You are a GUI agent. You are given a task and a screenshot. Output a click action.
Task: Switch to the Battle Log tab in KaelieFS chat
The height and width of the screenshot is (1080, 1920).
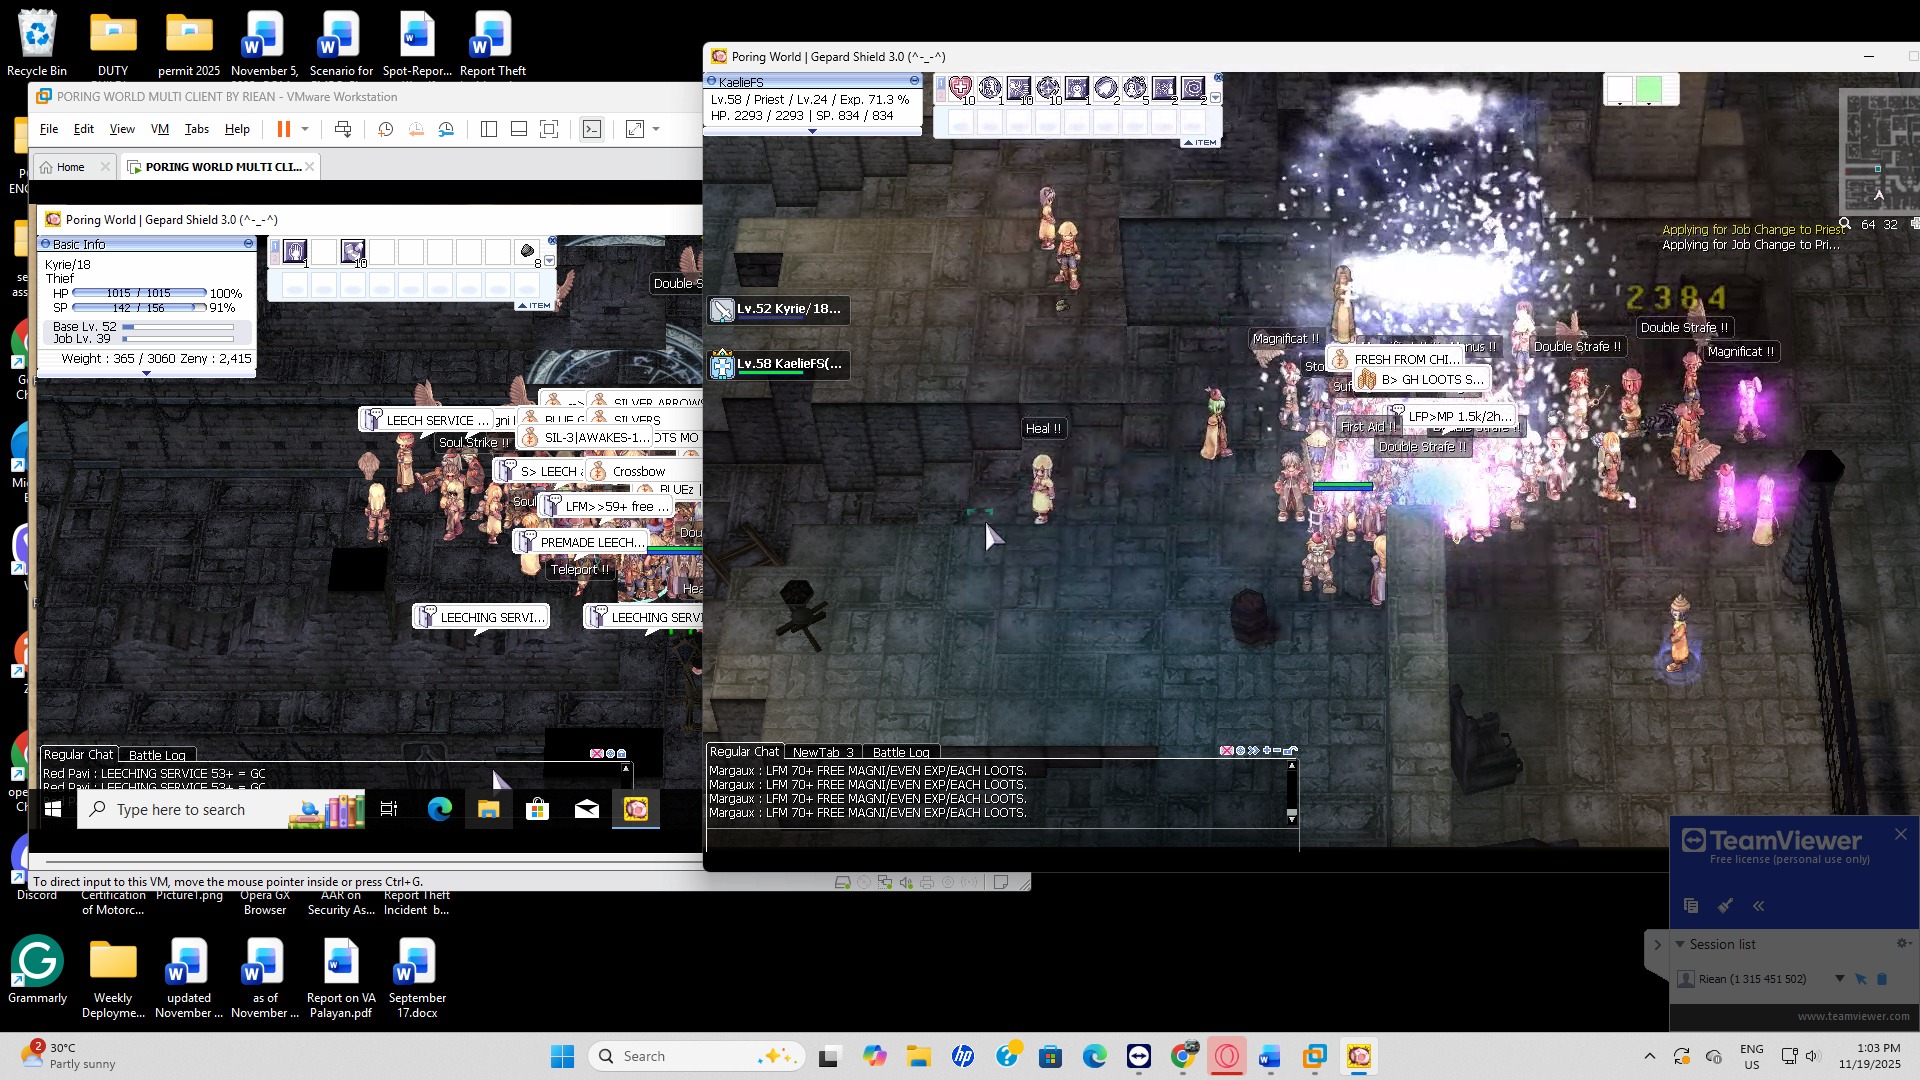pos(901,752)
